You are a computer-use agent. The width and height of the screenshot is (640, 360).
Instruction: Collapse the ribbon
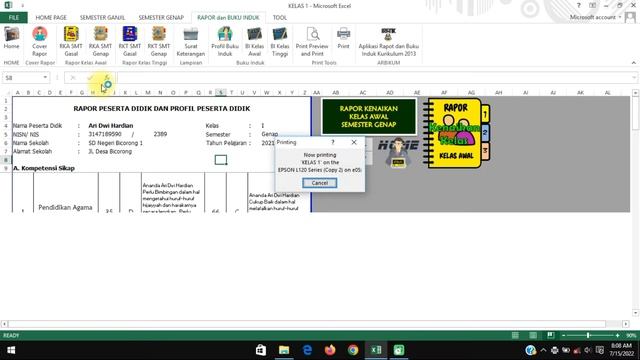coord(633,63)
